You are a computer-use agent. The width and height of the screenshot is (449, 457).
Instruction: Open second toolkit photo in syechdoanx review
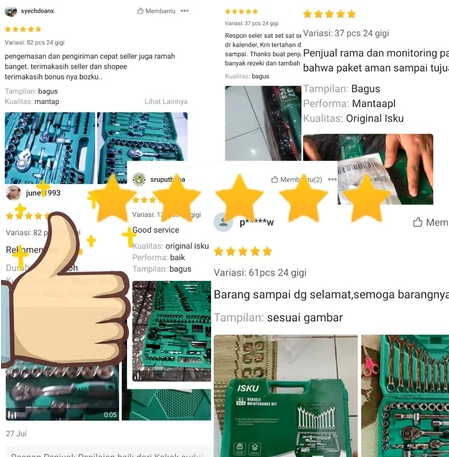click(142, 148)
